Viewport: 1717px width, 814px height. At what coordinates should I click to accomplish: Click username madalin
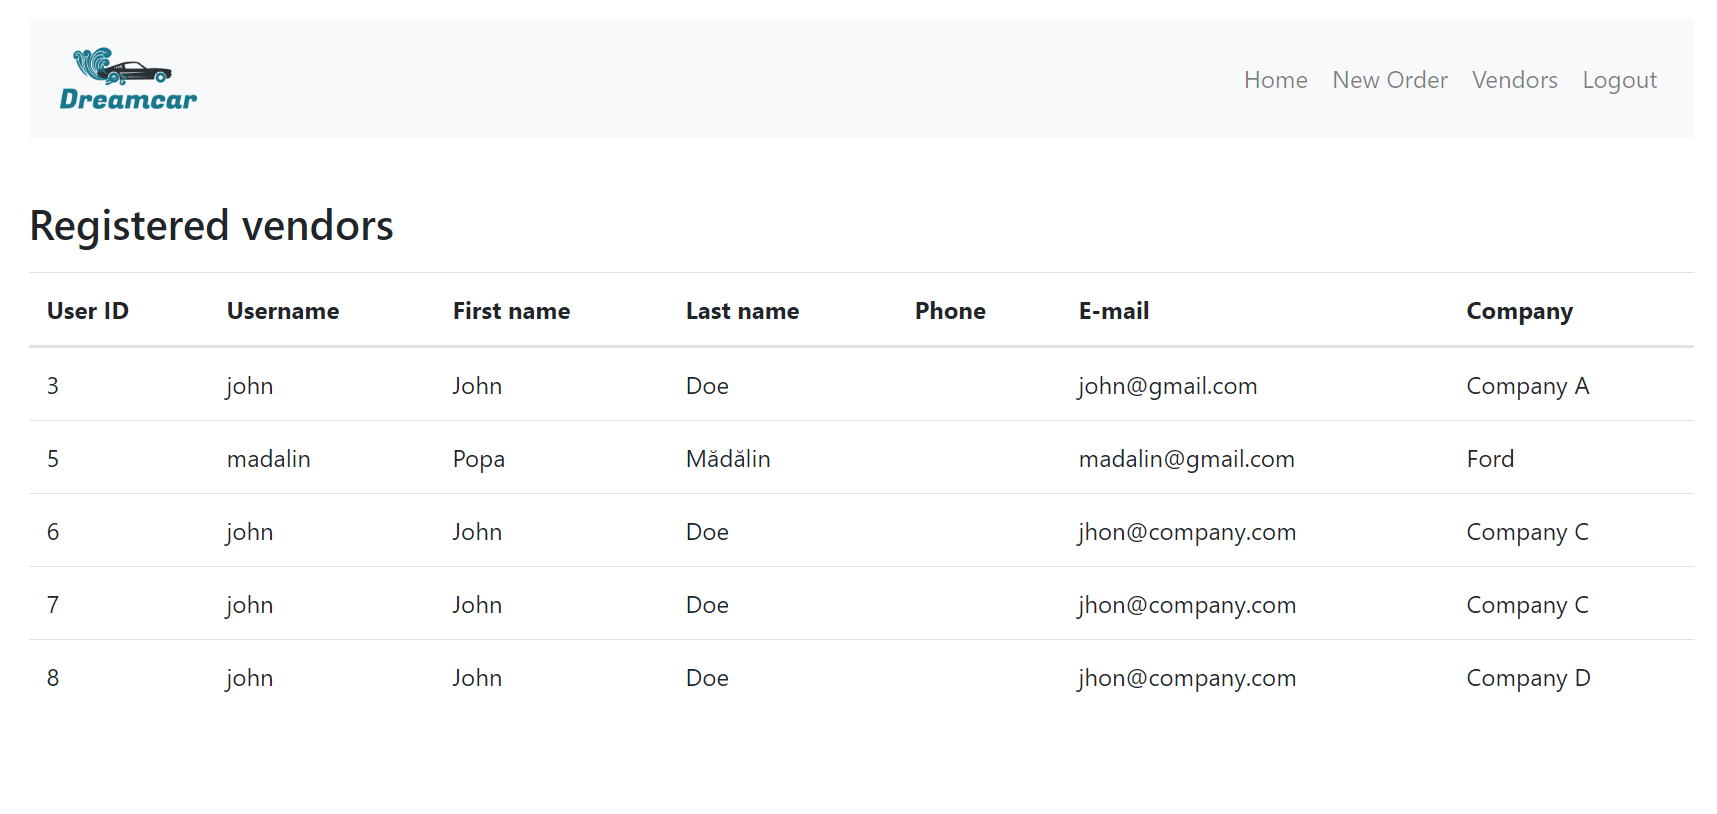(x=268, y=459)
